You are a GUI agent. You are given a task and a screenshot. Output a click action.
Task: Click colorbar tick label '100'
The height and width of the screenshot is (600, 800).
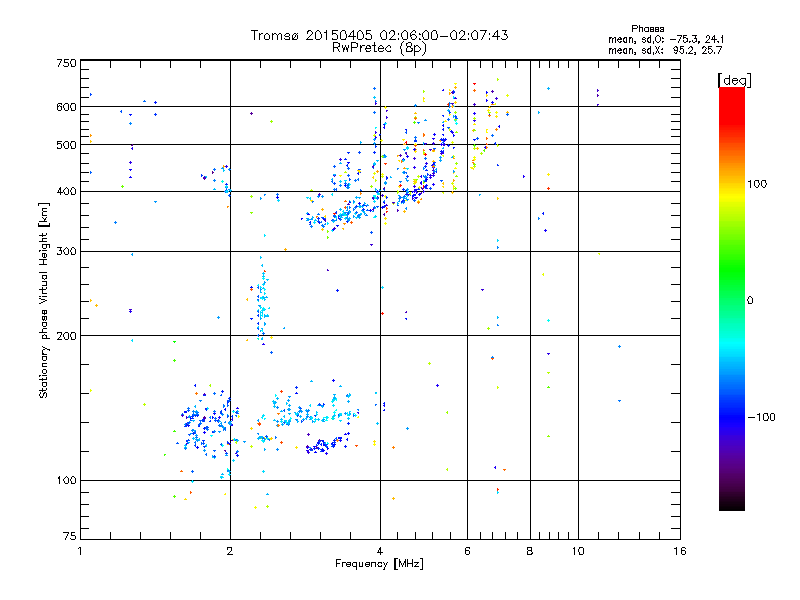tap(757, 184)
